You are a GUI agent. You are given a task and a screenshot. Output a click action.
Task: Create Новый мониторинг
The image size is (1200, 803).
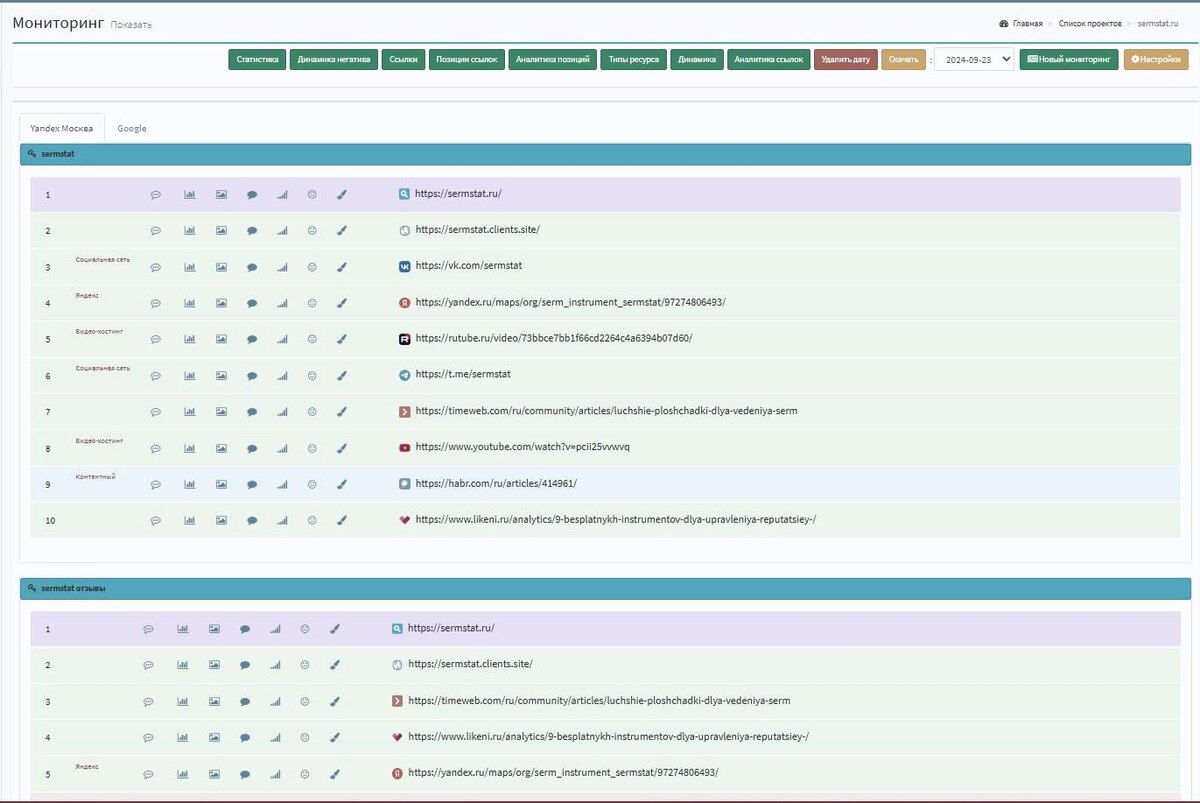point(1069,60)
